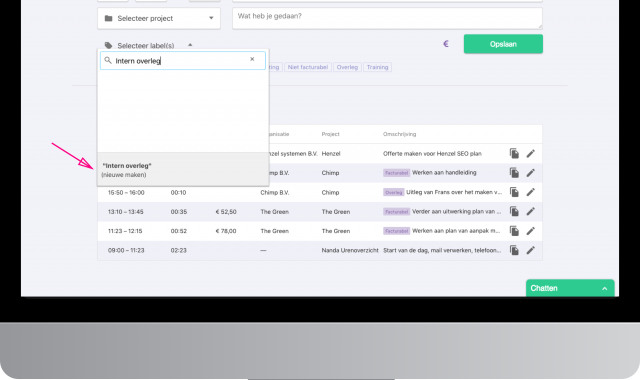Create new label "Intern overleg"

point(182,170)
